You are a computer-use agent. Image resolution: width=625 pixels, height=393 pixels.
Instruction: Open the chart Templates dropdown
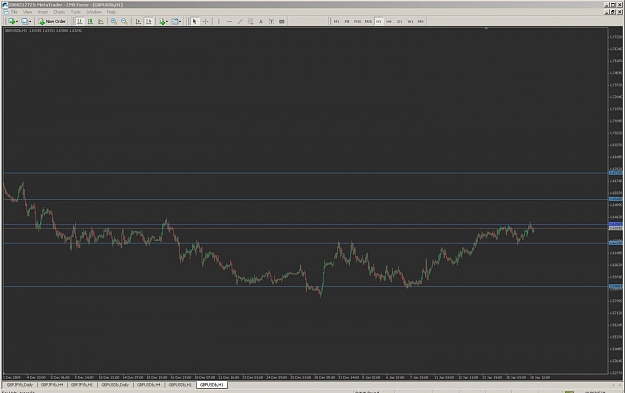(x=176, y=22)
